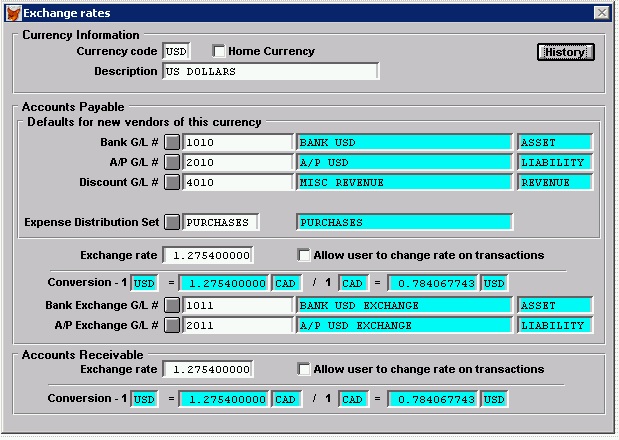This screenshot has height=440, width=619.
Task: Edit Expense Distribution Set field PURCHASES
Action: tap(221, 223)
